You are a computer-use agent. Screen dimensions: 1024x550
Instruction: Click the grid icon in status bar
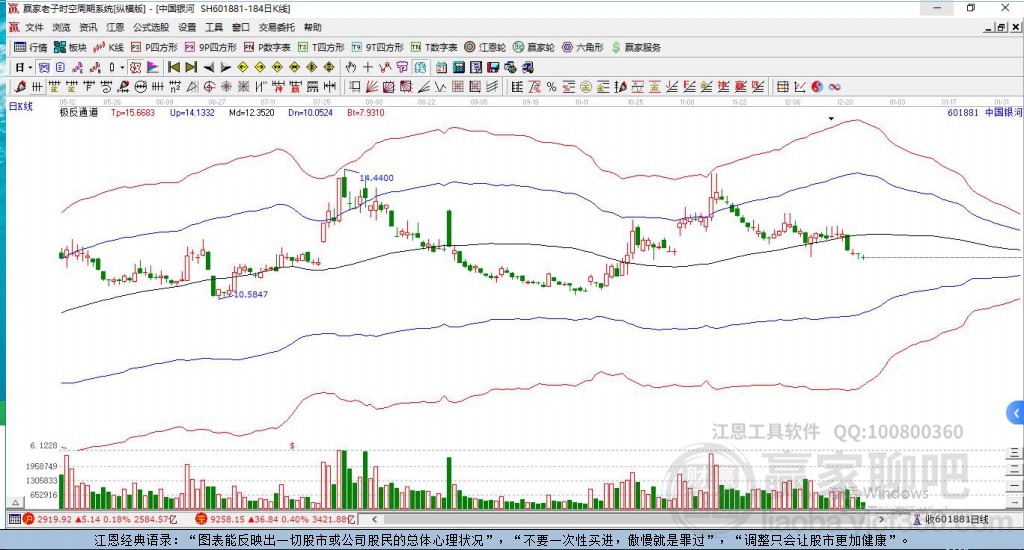[14, 519]
